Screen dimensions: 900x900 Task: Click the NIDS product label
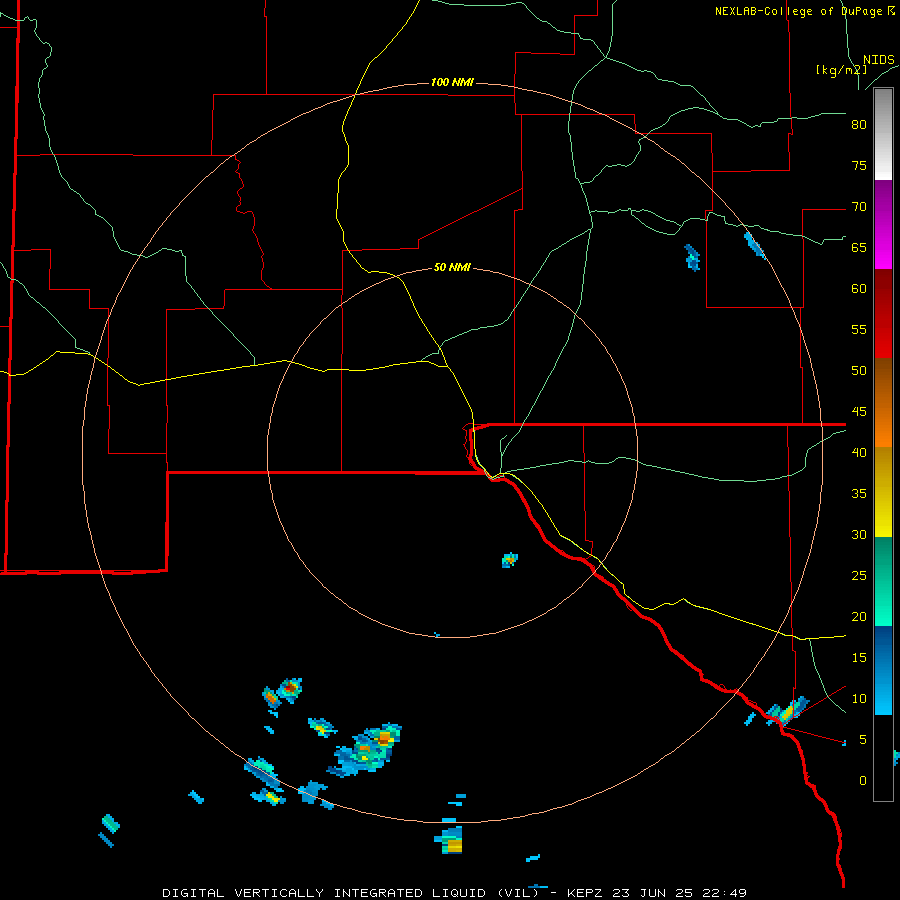coord(878,59)
